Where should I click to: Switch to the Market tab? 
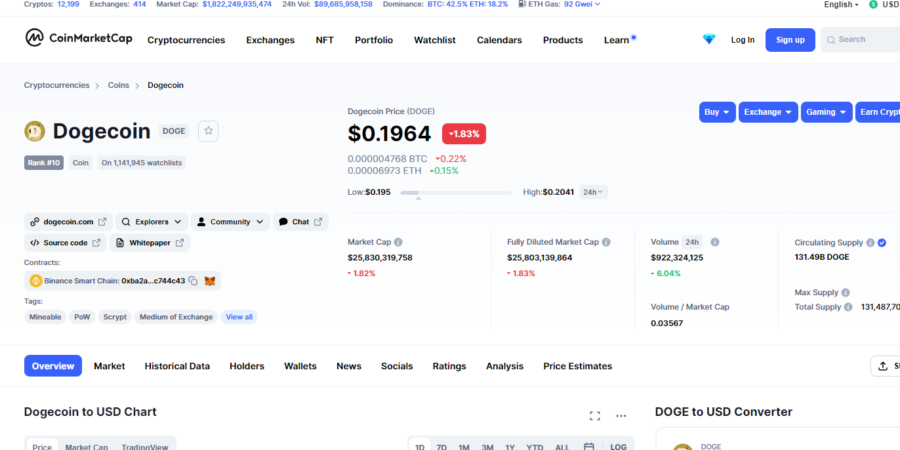(109, 366)
